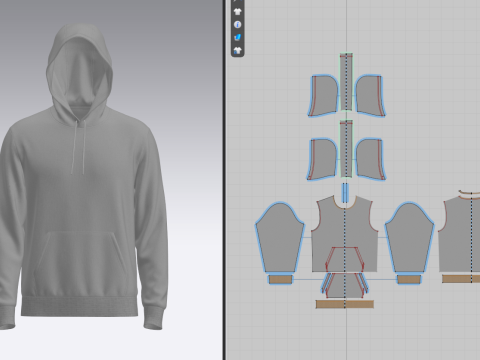Image resolution: width=480 pixels, height=360 pixels.
Task: Select the left sleeve cuff rib pattern
Action: point(281,279)
